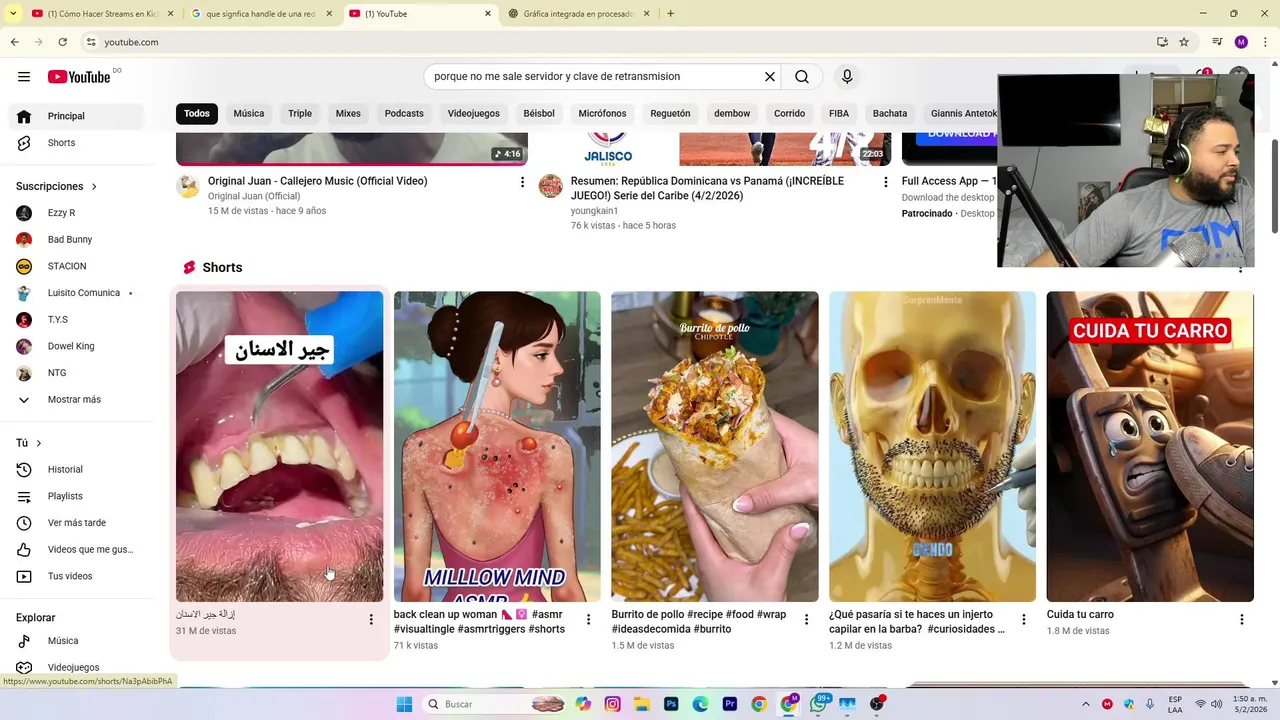Reload the page in browser toolbar
The height and width of the screenshot is (720, 1280).
click(x=62, y=42)
